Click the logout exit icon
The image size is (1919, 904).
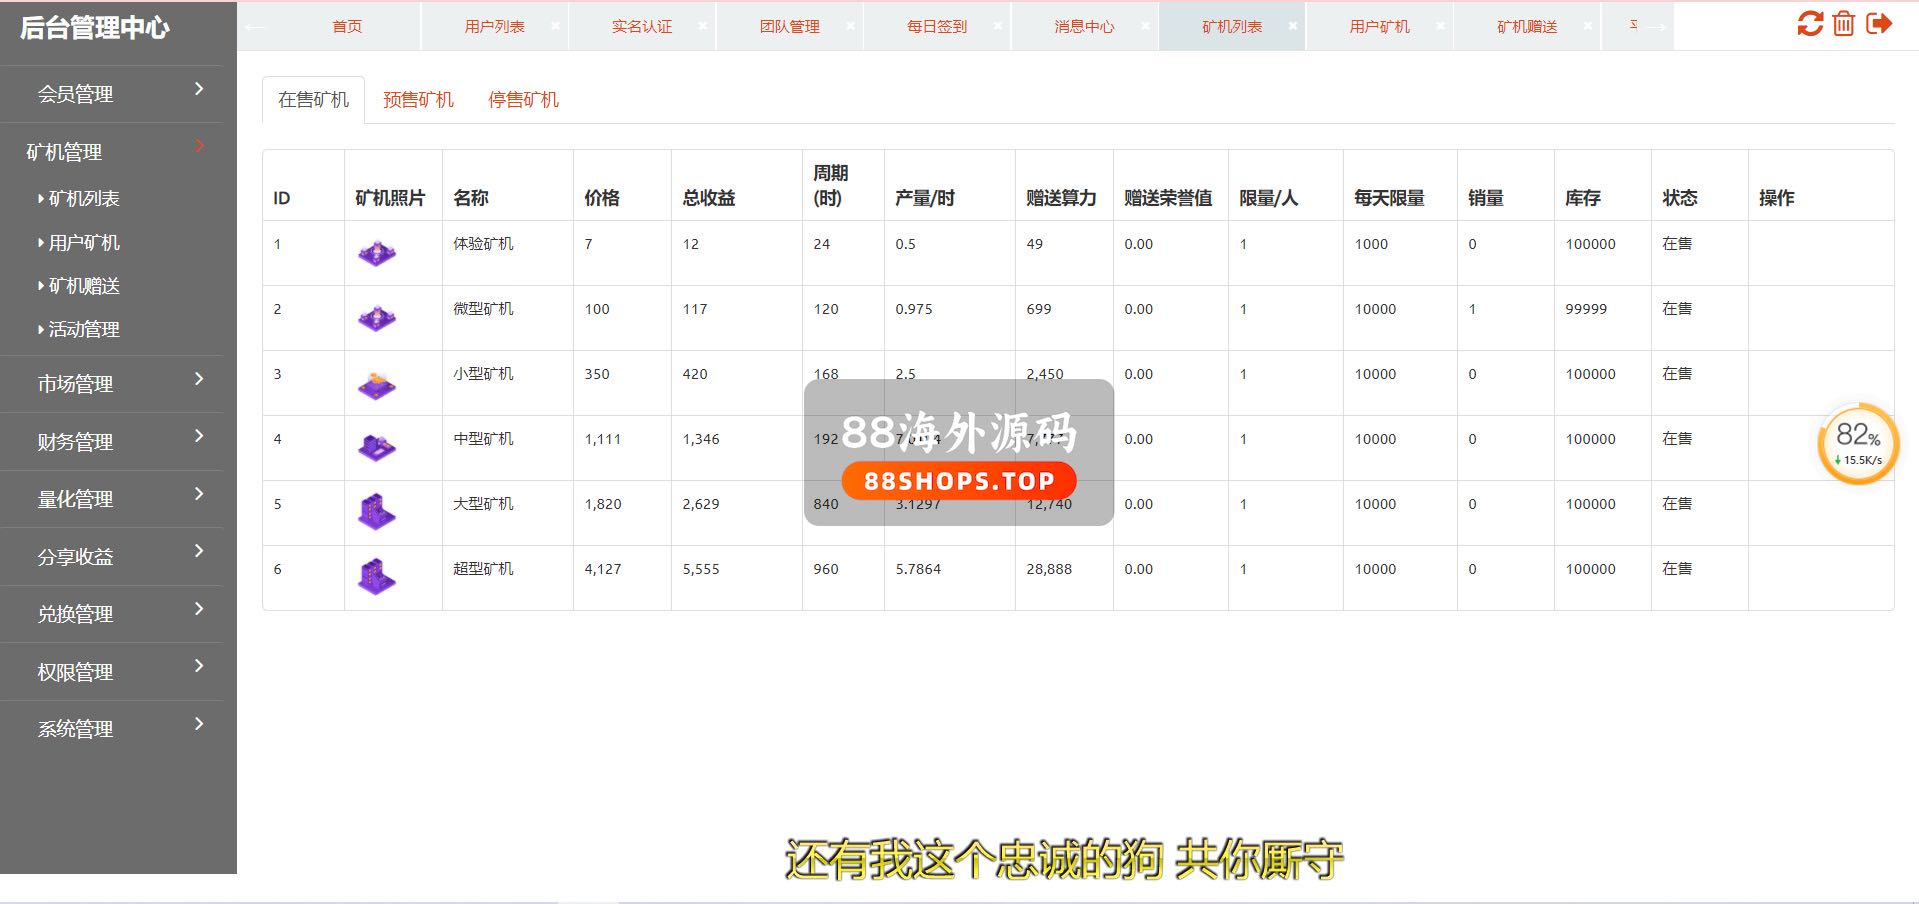1879,24
